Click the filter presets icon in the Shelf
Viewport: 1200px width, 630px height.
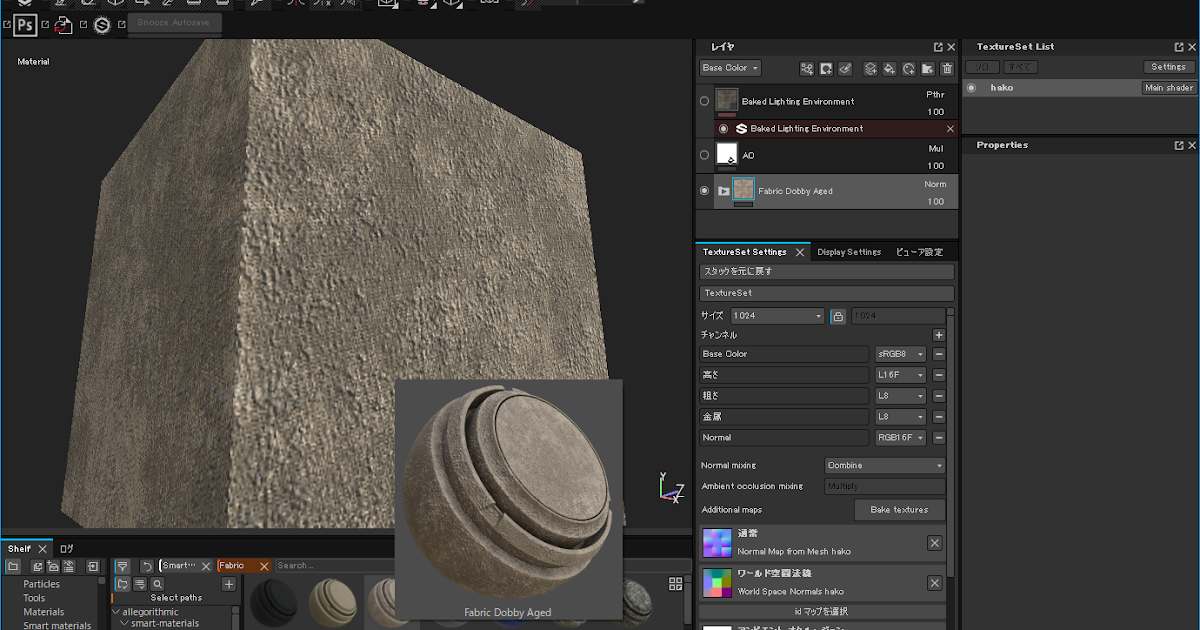(x=122, y=566)
